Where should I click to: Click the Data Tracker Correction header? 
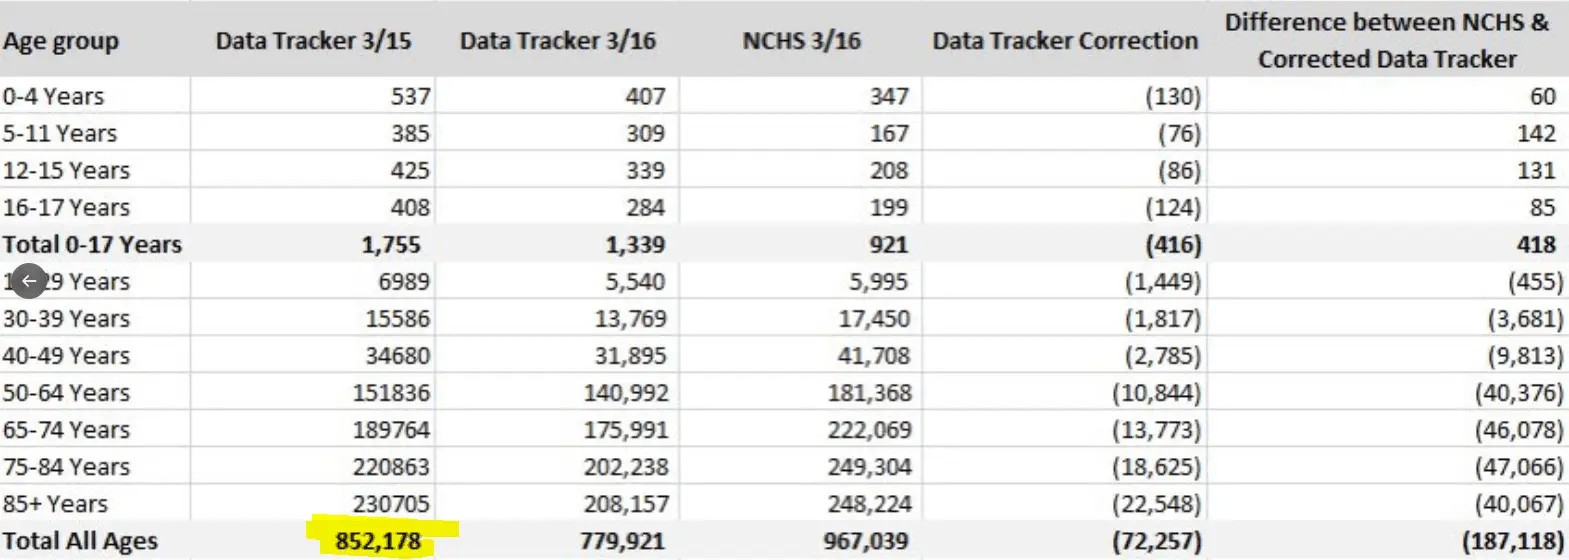tap(1065, 41)
